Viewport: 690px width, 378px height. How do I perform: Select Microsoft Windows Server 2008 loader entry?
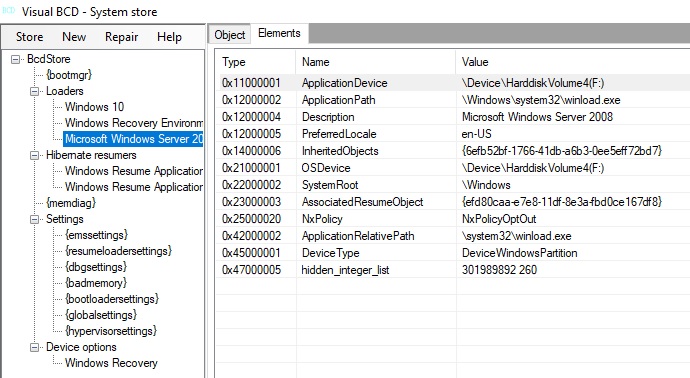133,139
